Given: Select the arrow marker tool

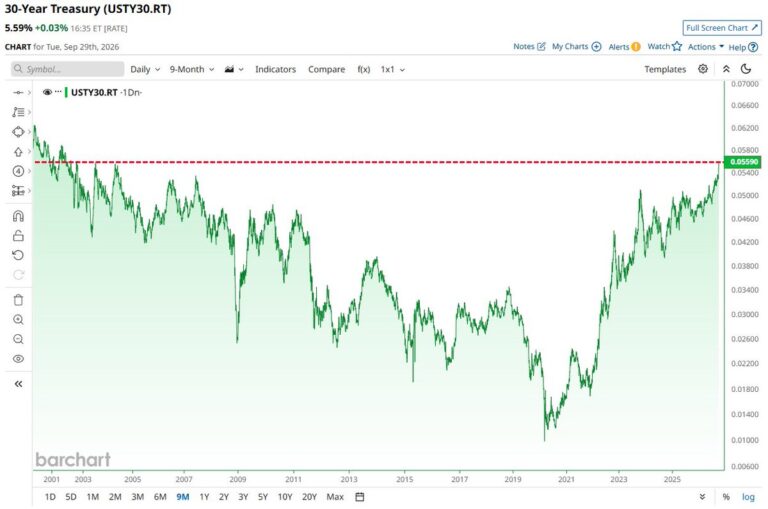Looking at the screenshot, I should coord(18,151).
